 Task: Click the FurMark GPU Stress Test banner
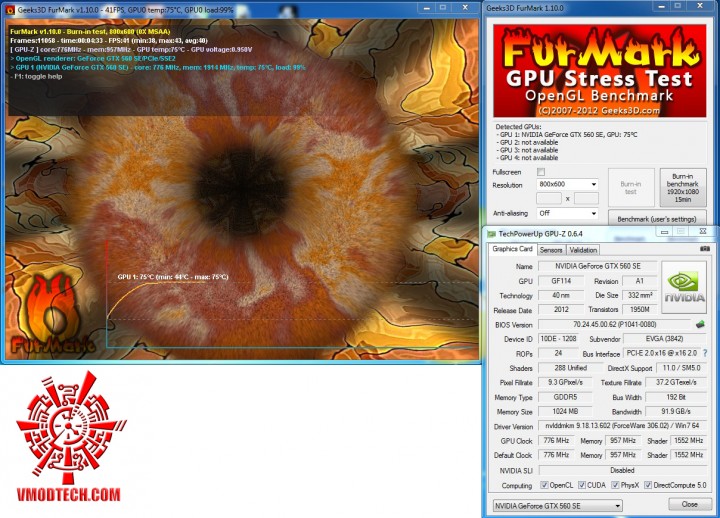(600, 71)
